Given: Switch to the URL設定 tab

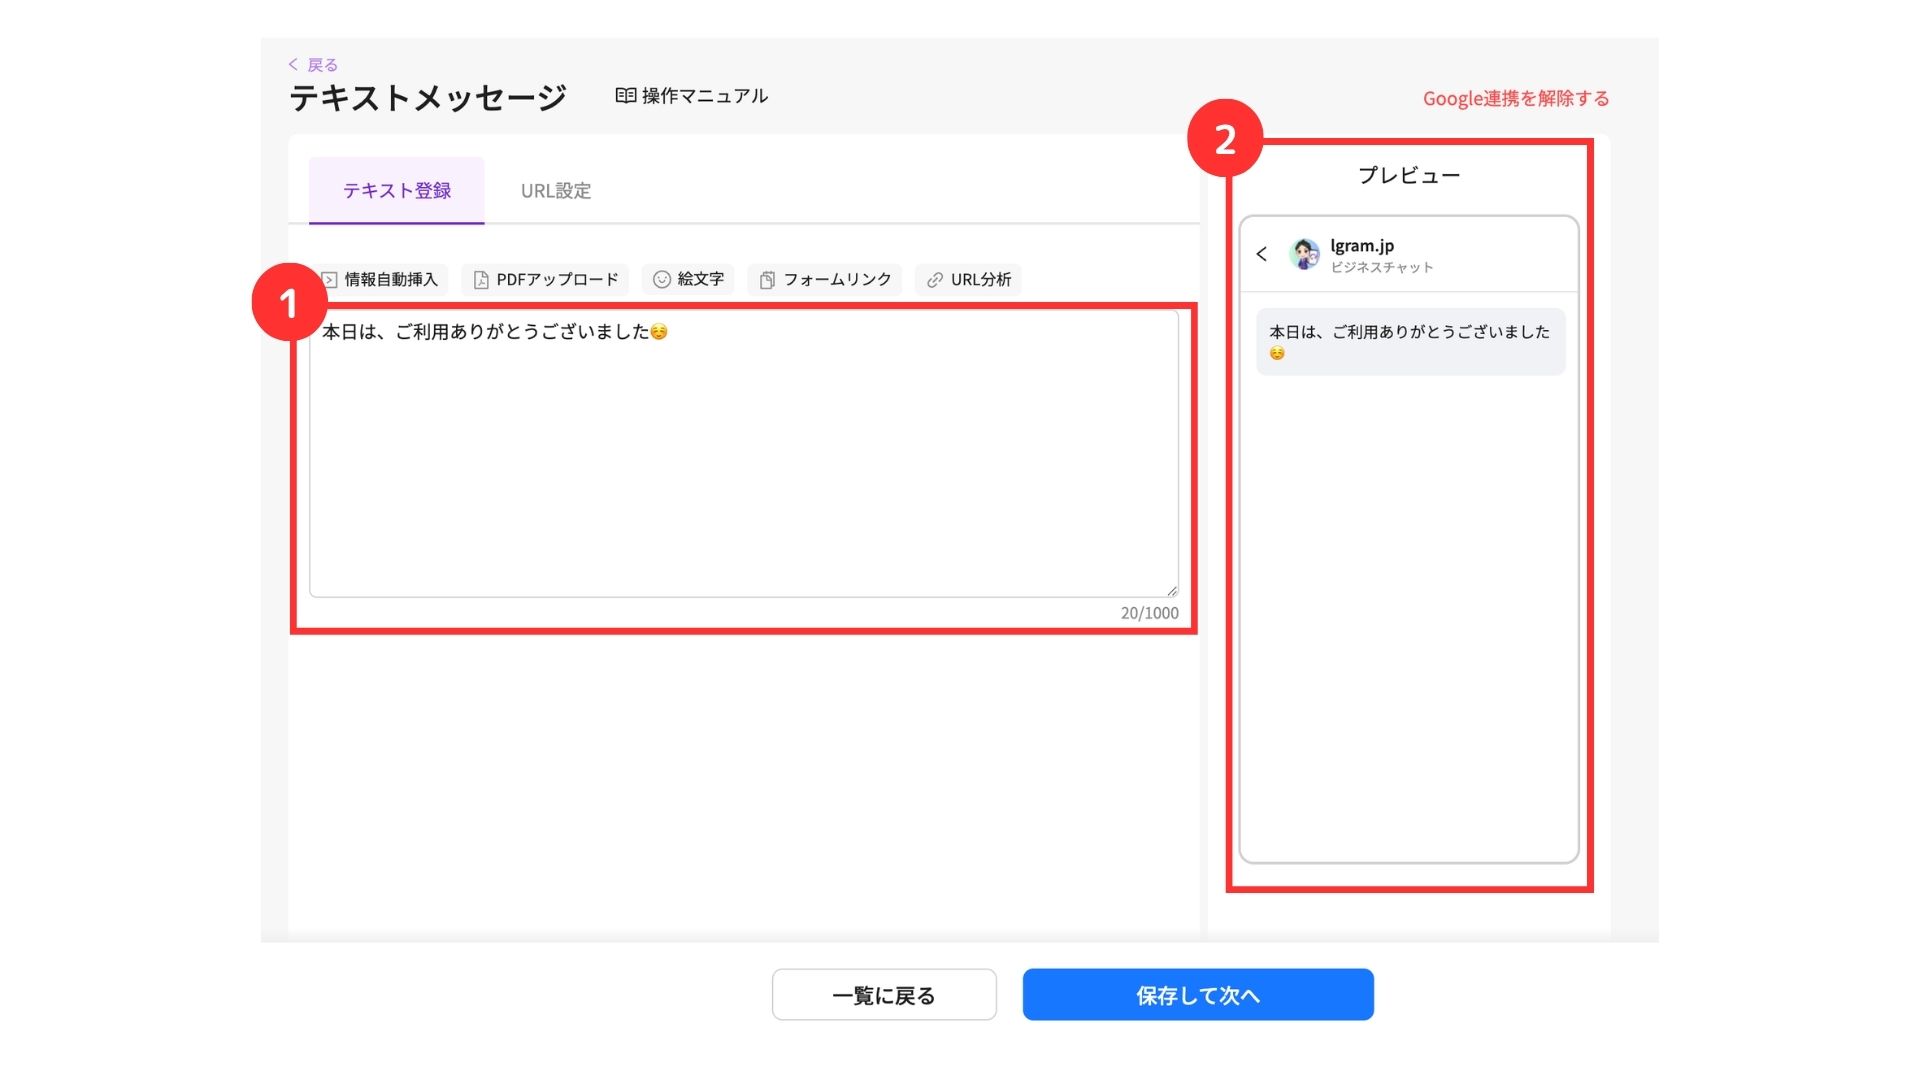Looking at the screenshot, I should coord(556,190).
